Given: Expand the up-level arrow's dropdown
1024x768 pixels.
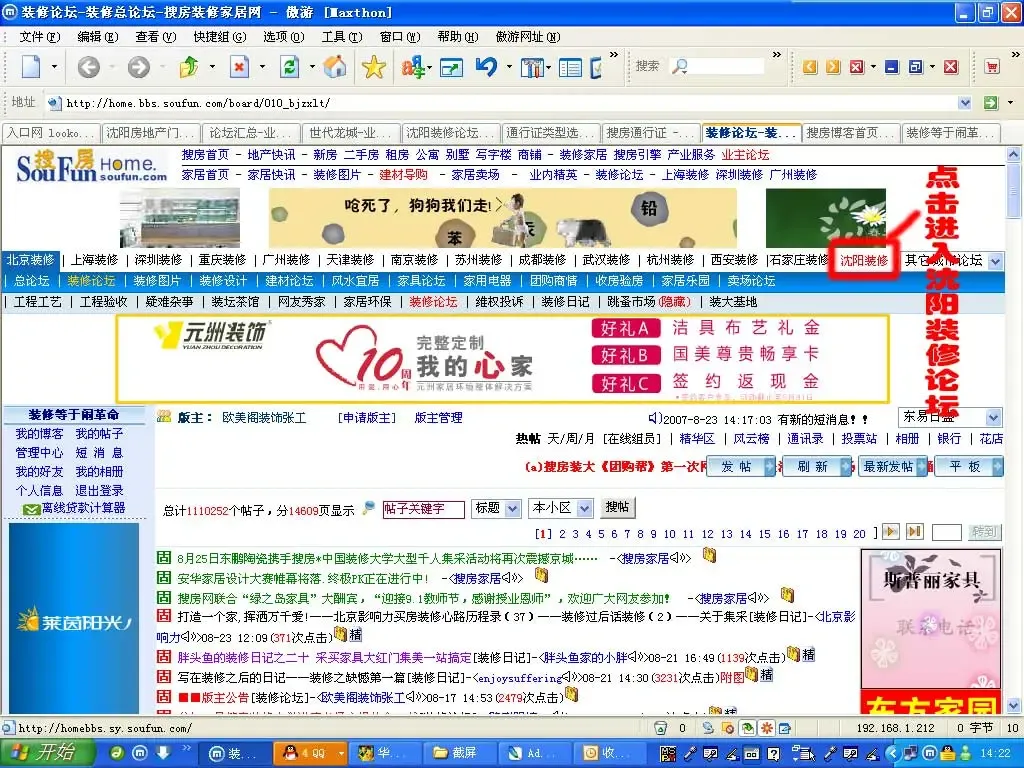Looking at the screenshot, I should (212, 67).
